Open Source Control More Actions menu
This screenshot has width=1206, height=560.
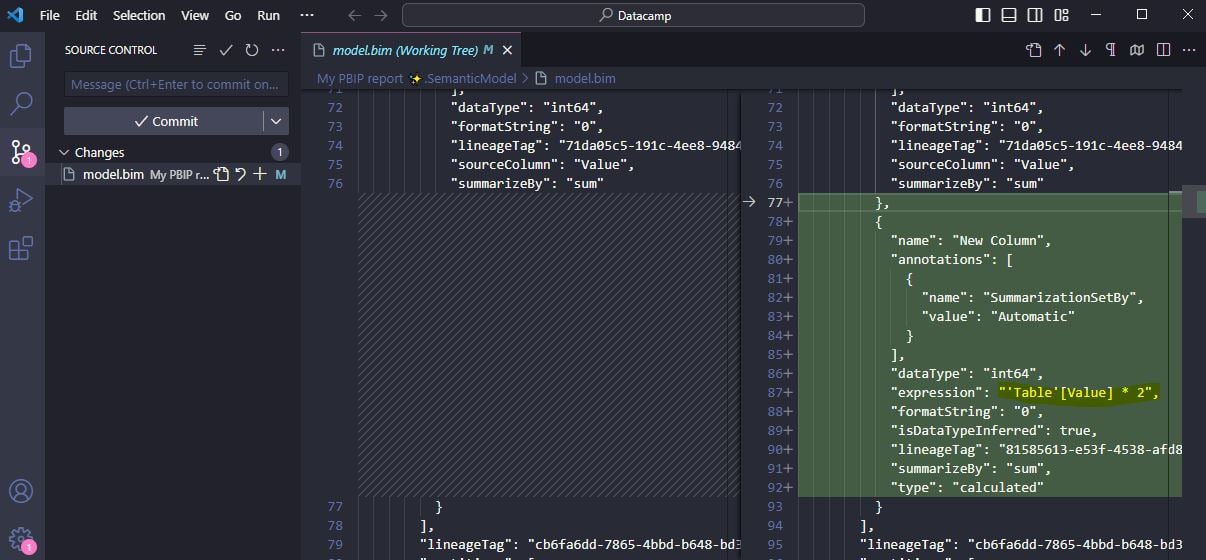click(278, 50)
